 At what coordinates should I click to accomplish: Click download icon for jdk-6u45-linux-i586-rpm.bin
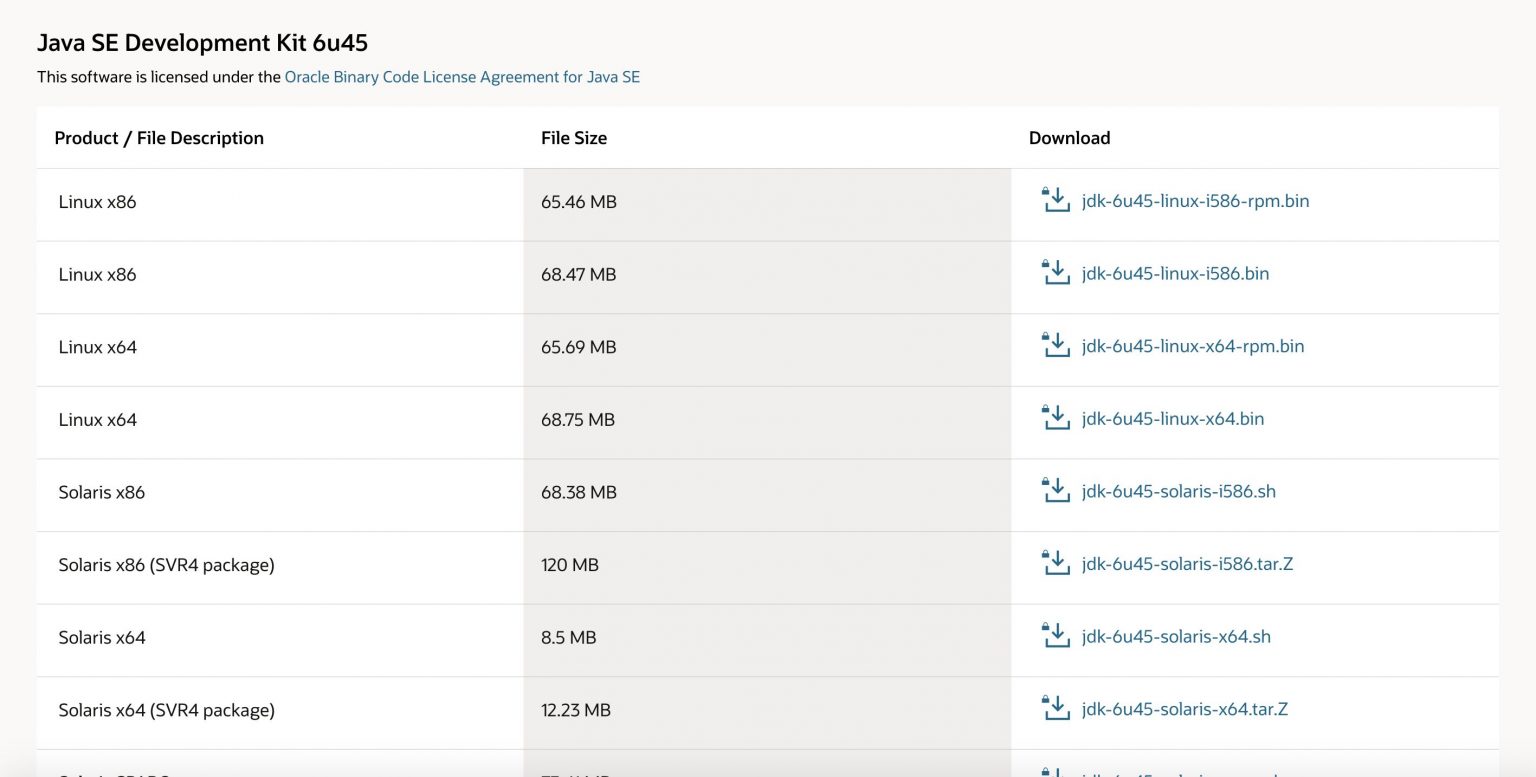click(x=1055, y=200)
